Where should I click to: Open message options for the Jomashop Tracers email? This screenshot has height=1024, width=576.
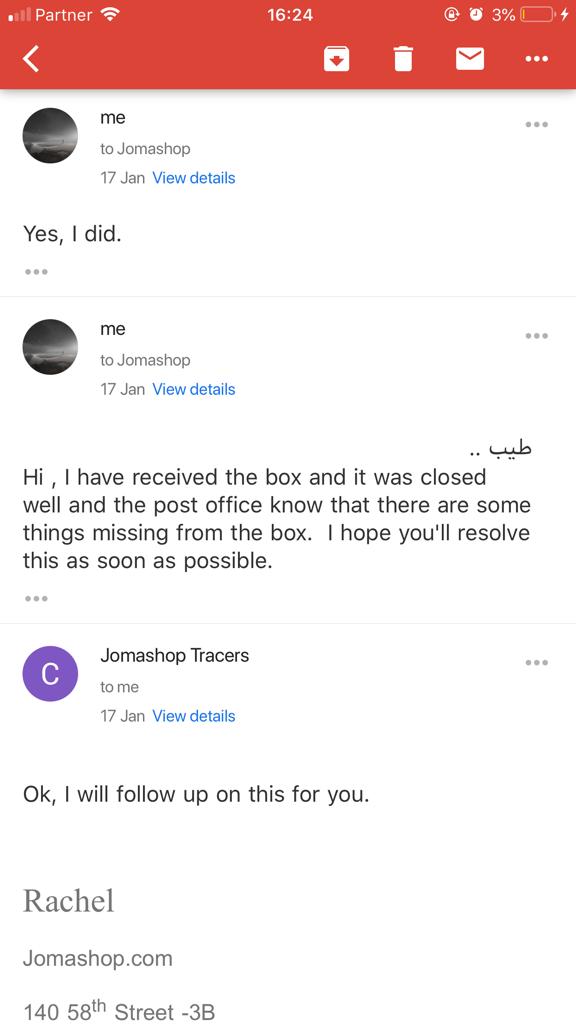tap(537, 662)
